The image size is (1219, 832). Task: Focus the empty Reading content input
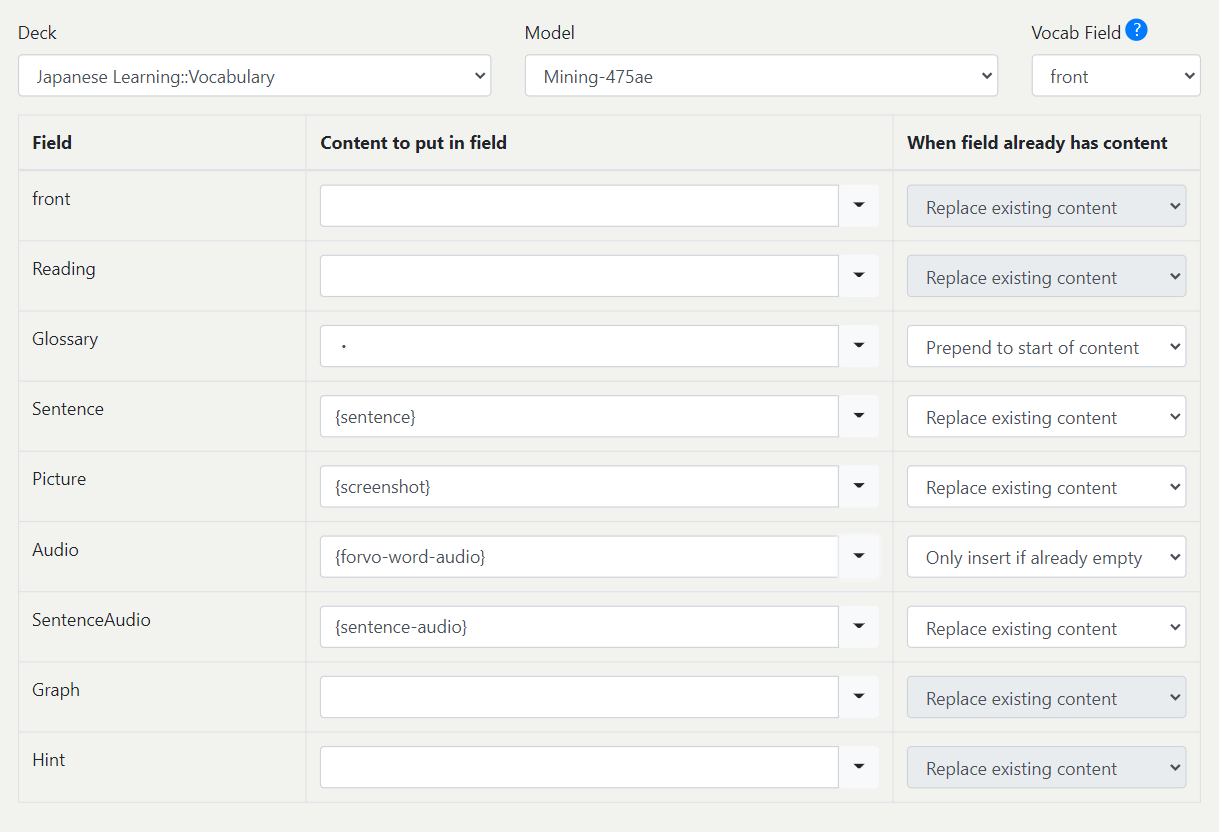[x=579, y=276]
